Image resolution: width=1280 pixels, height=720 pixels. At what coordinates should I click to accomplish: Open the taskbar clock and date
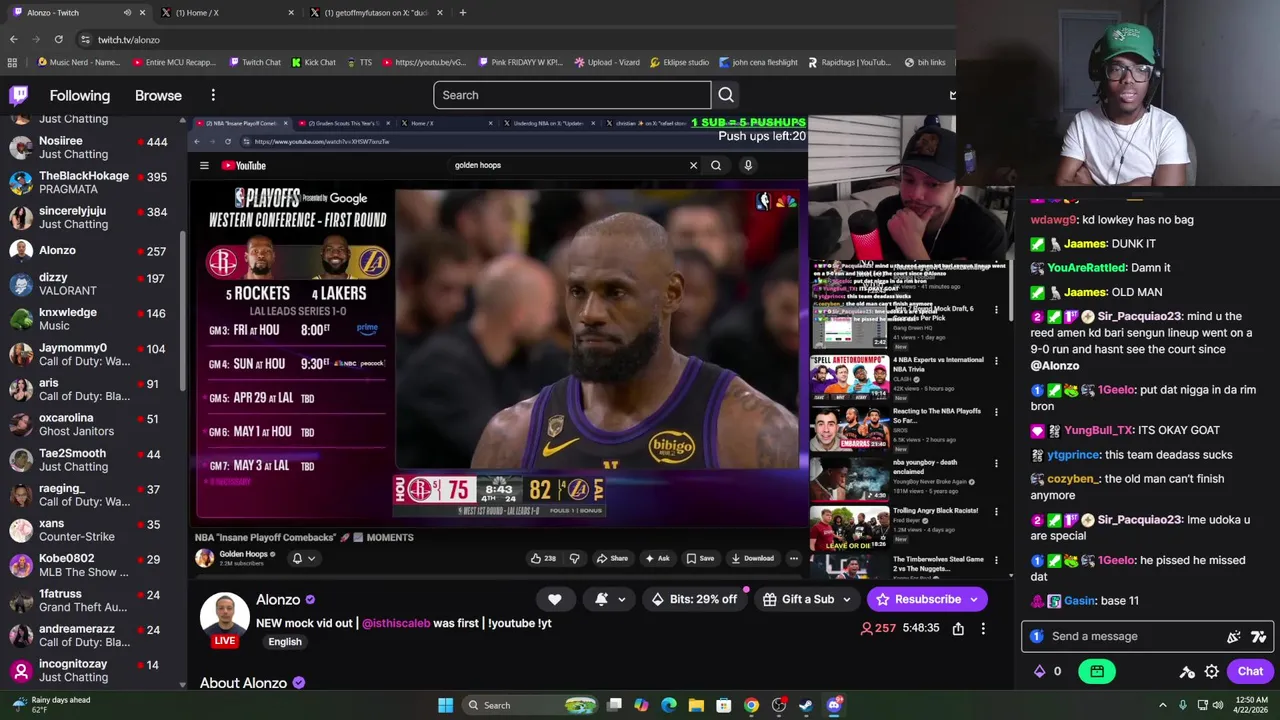click(x=1254, y=705)
